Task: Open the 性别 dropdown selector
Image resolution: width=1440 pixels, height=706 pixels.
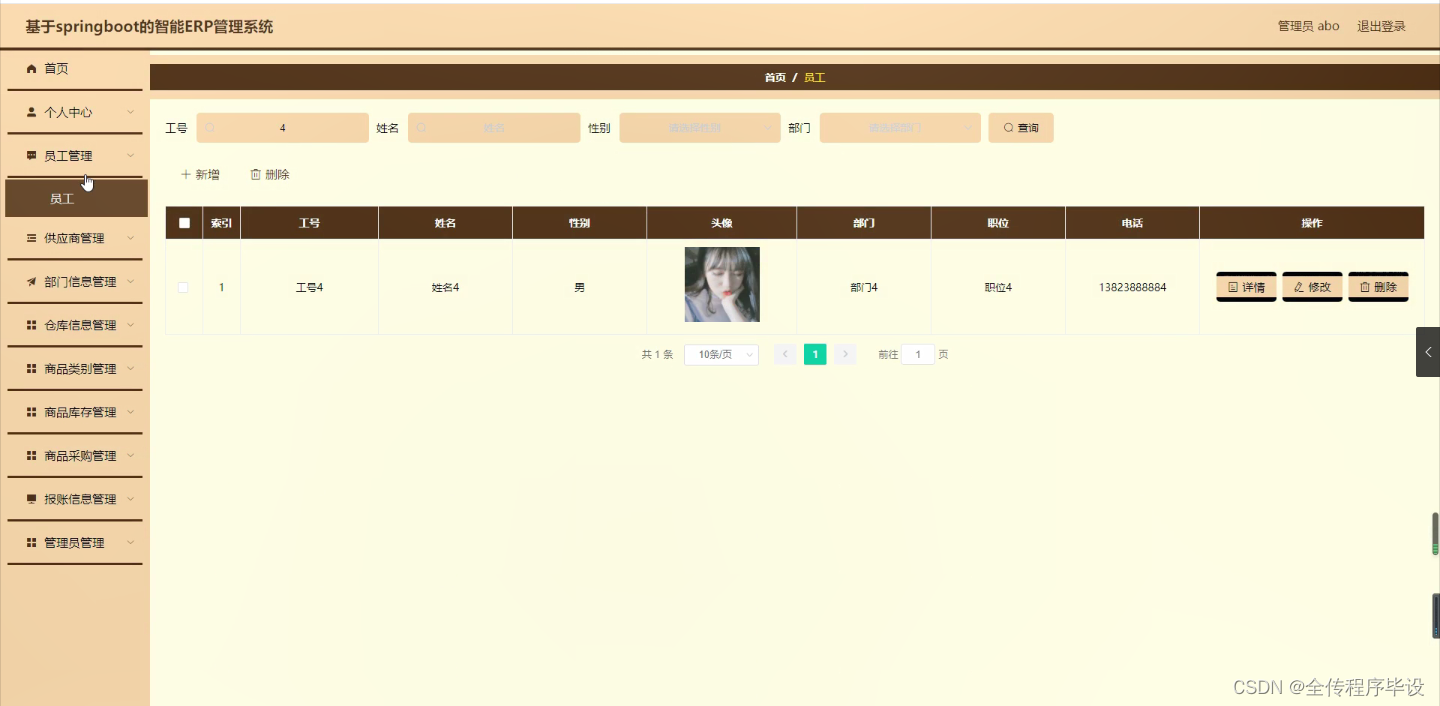Action: [699, 127]
